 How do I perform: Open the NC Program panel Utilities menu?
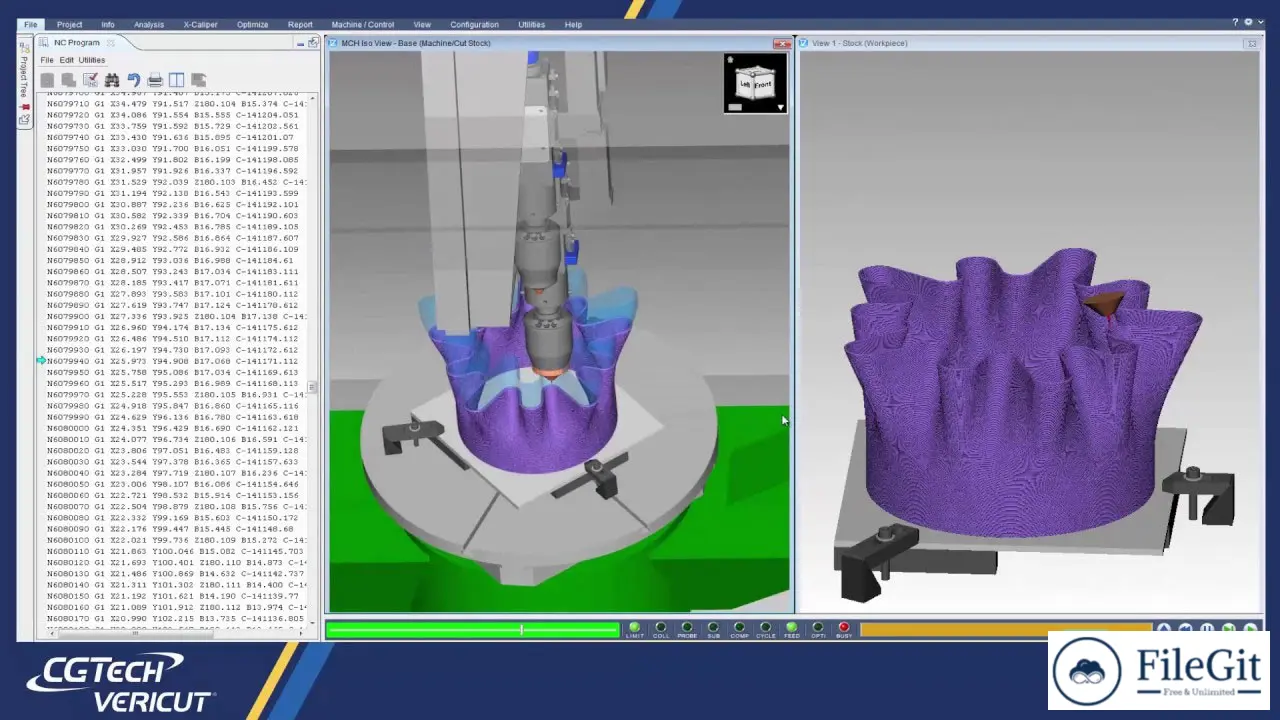click(x=91, y=60)
